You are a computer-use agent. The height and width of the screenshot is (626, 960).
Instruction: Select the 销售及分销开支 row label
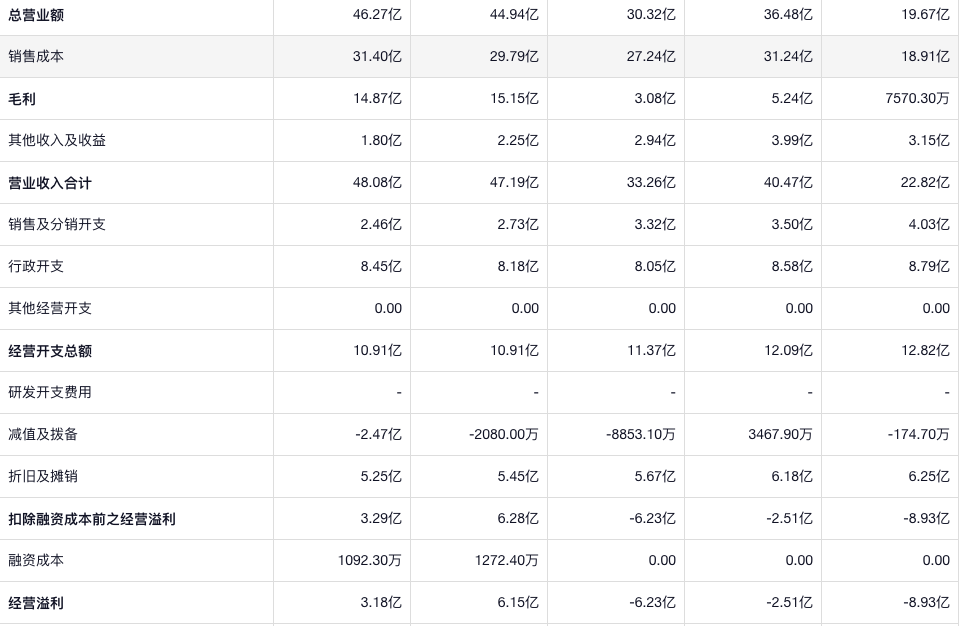[57, 225]
